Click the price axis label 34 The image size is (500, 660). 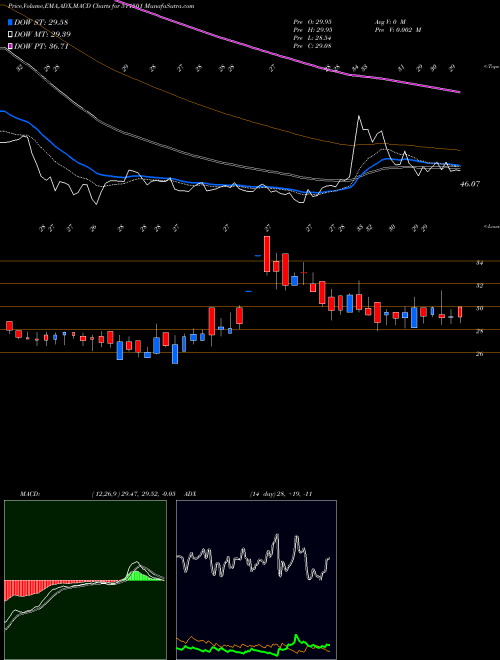[x=479, y=263]
